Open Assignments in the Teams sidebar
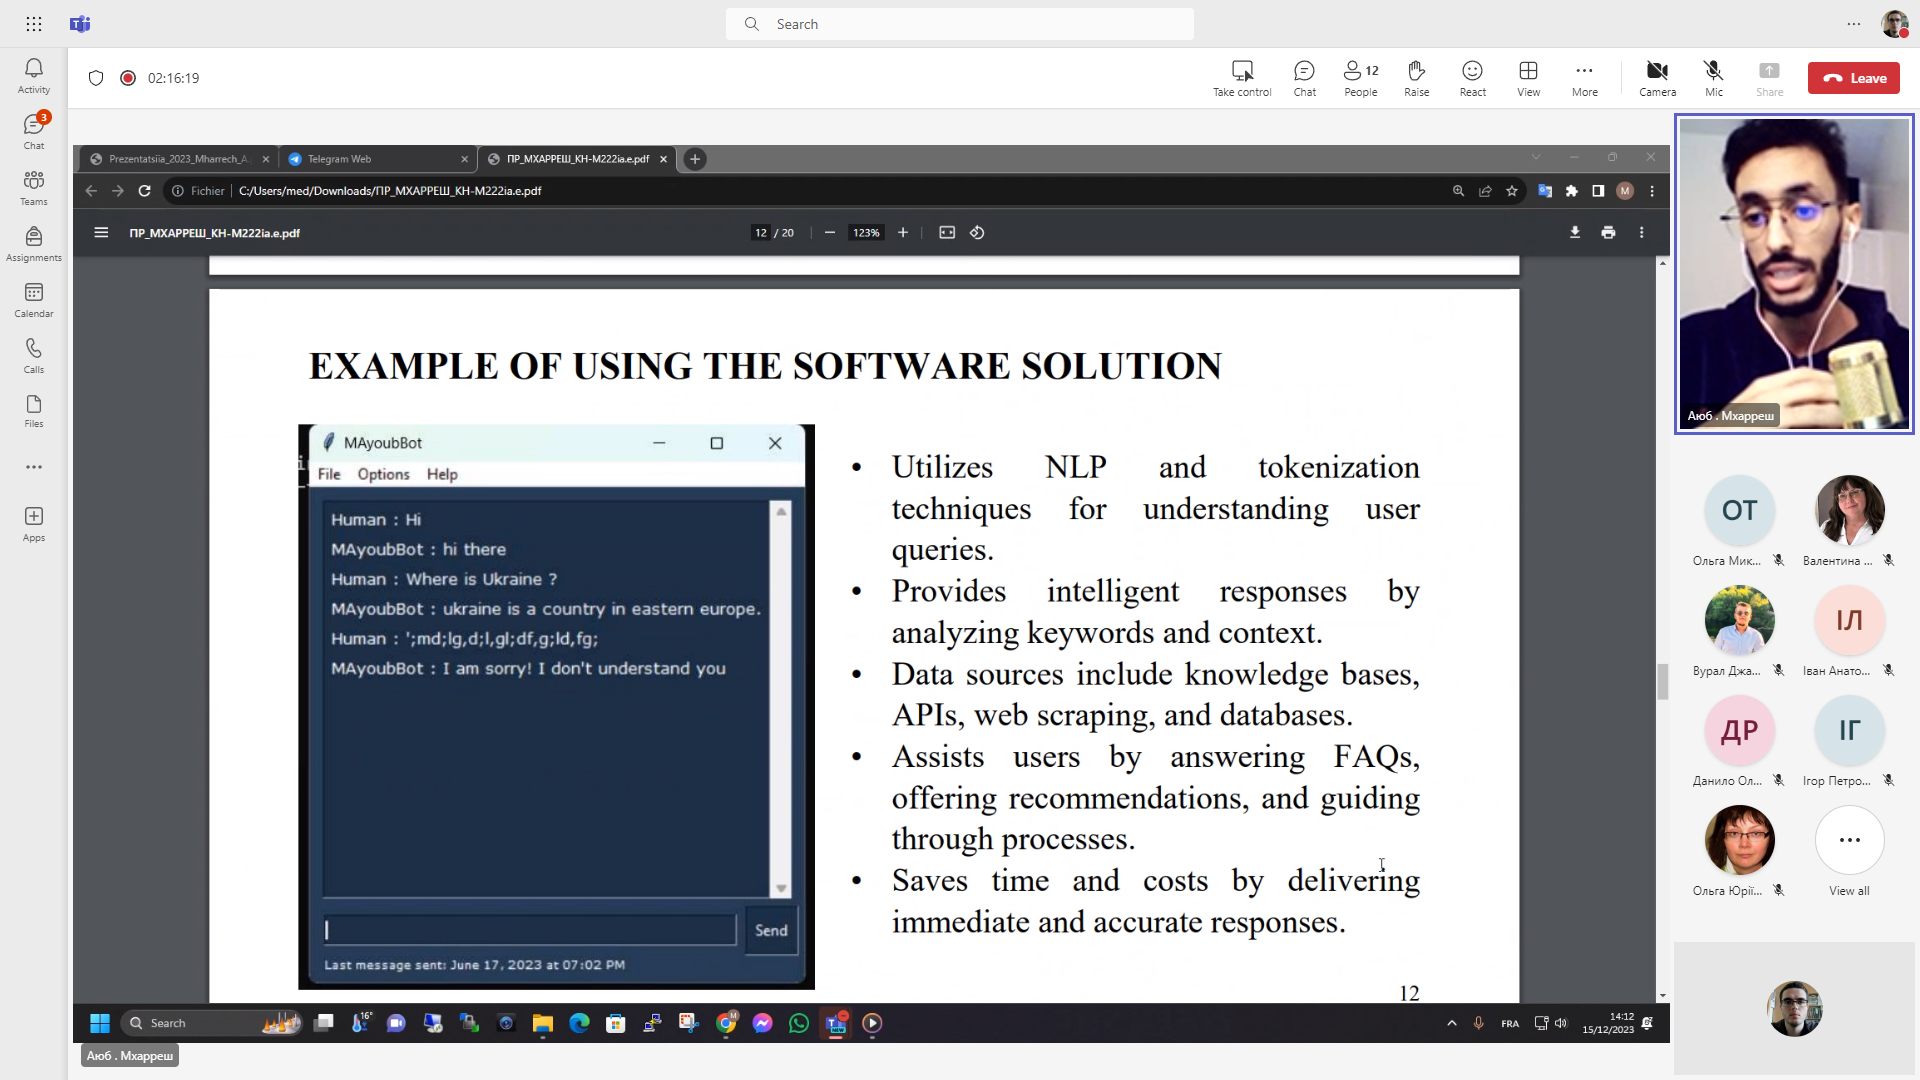This screenshot has width=1920, height=1080. click(33, 243)
